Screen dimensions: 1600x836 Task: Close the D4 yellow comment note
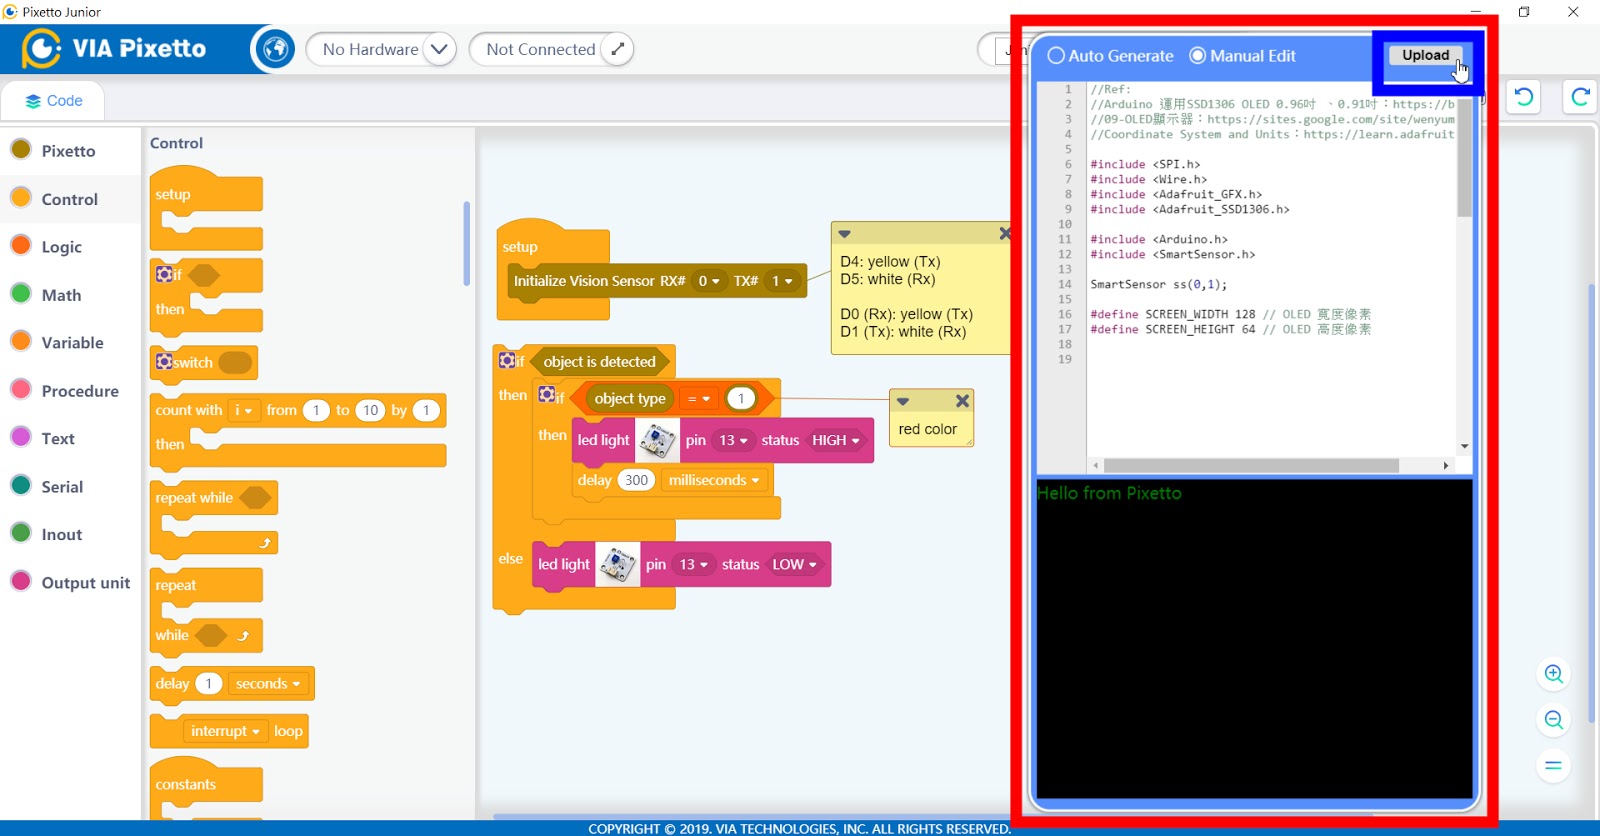click(x=1005, y=233)
